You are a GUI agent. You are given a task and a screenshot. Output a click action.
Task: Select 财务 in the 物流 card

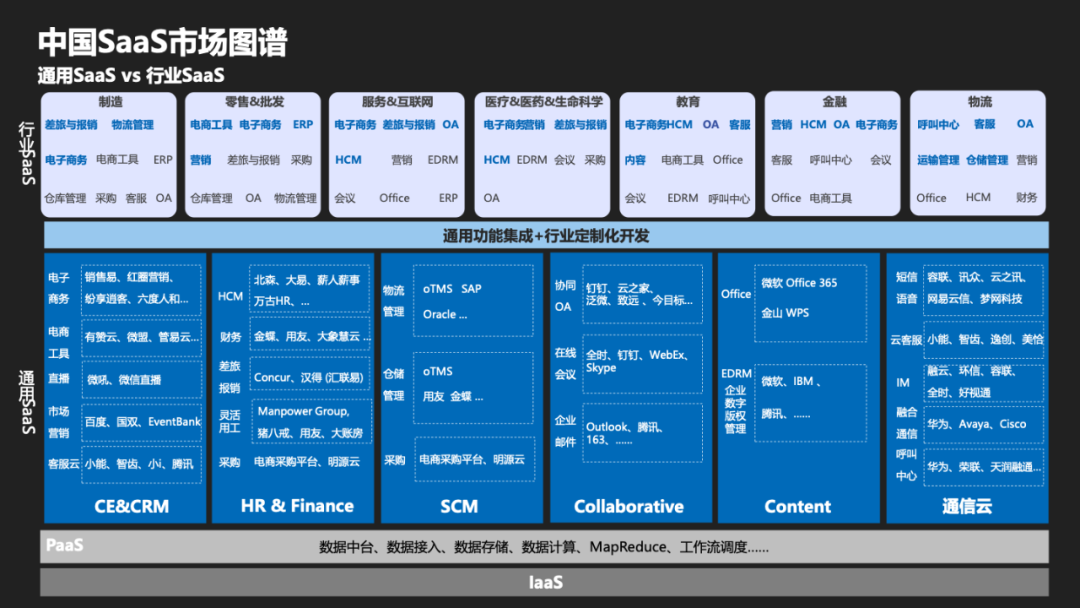tap(1026, 198)
